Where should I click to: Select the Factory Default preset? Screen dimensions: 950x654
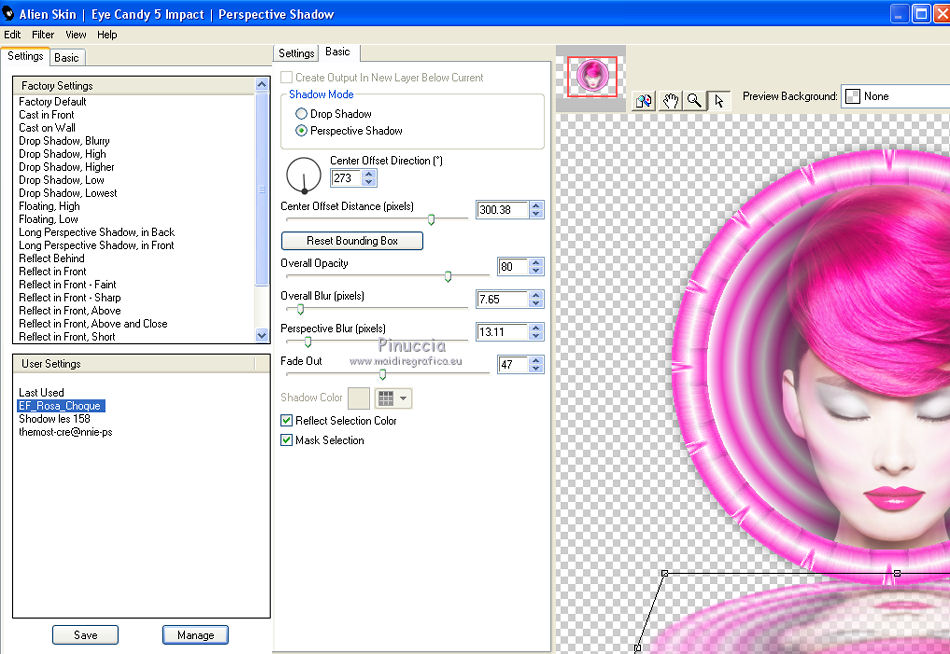click(x=53, y=102)
